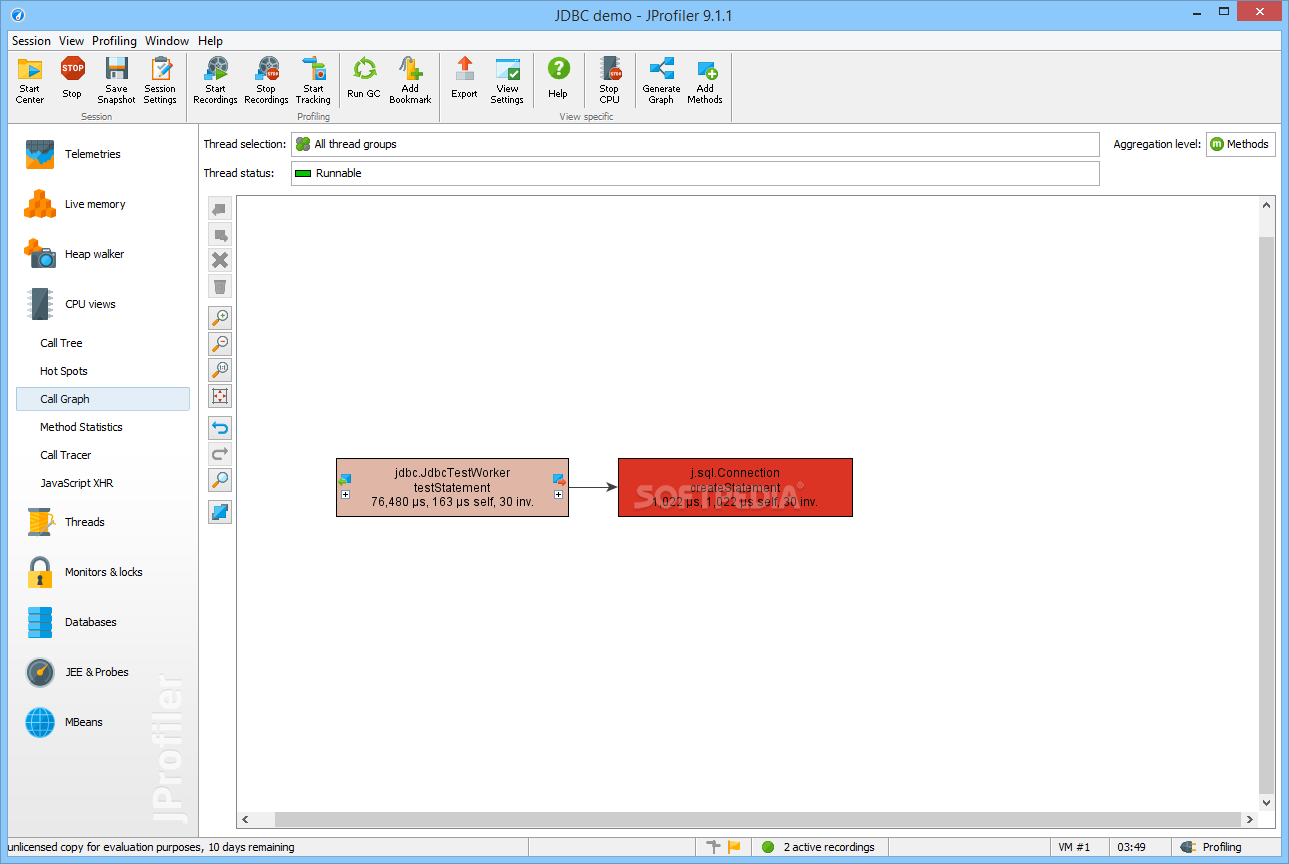1289x864 pixels.
Task: Click Stop CPU recording
Action: [x=609, y=80]
